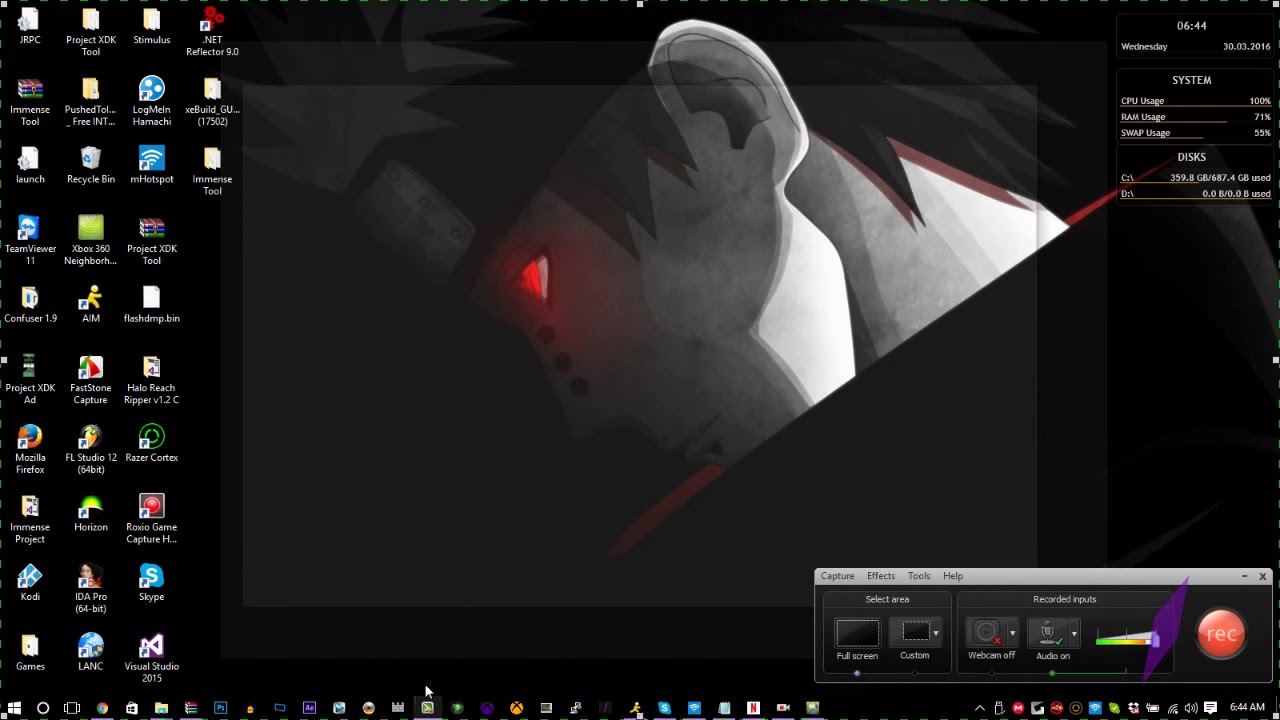1280x720 pixels.
Task: Select Custom capture area
Action: tap(915, 633)
